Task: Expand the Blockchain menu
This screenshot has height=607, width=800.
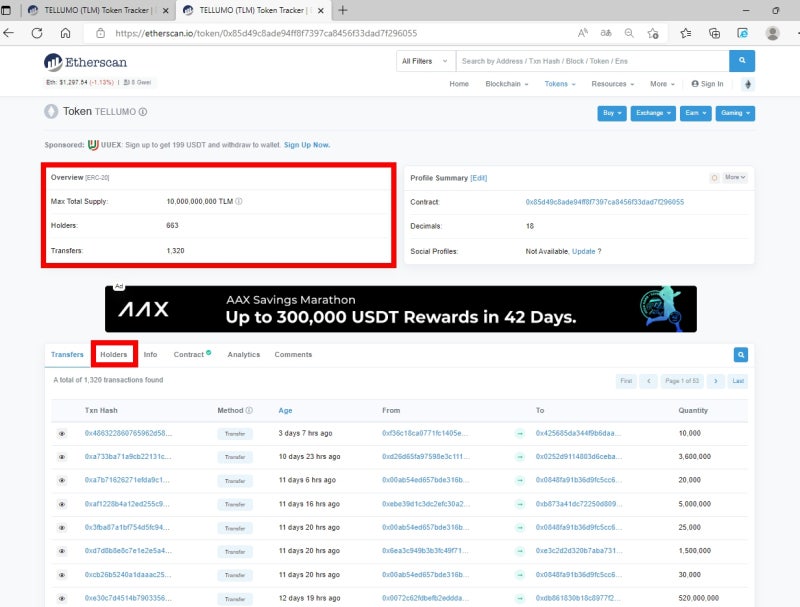Action: 507,84
